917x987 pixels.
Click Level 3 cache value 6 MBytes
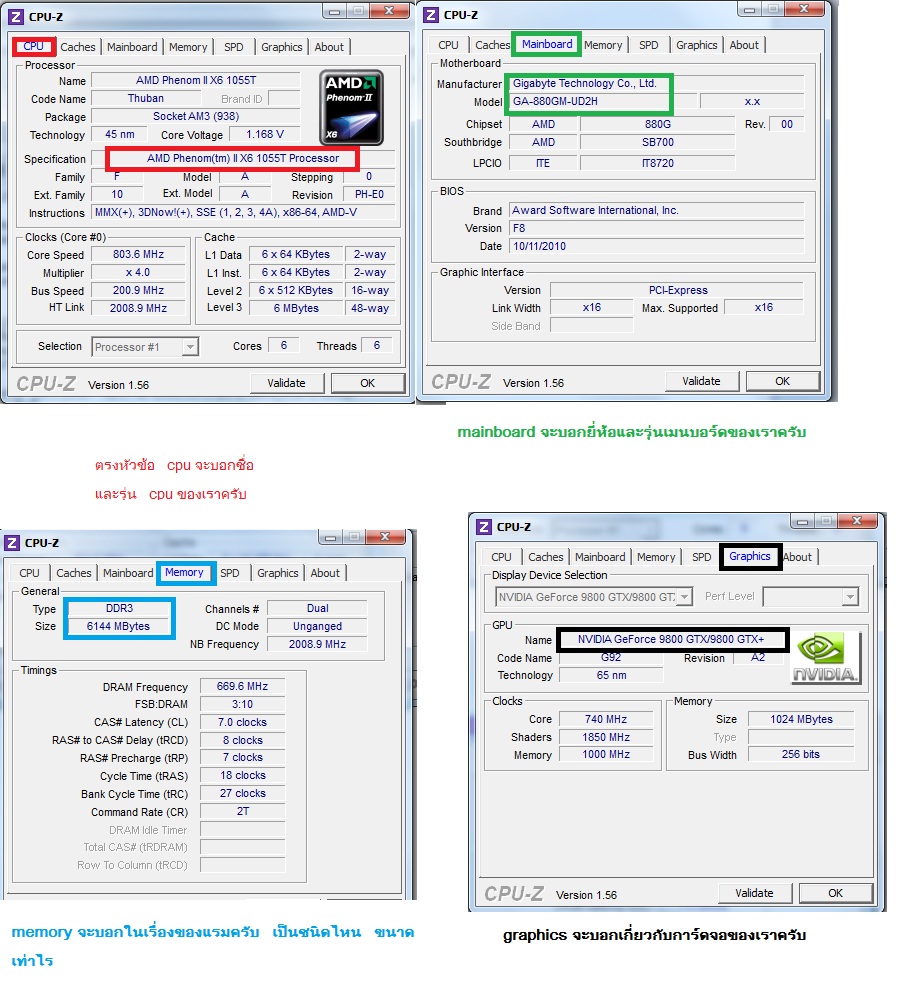pyautogui.click(x=296, y=308)
